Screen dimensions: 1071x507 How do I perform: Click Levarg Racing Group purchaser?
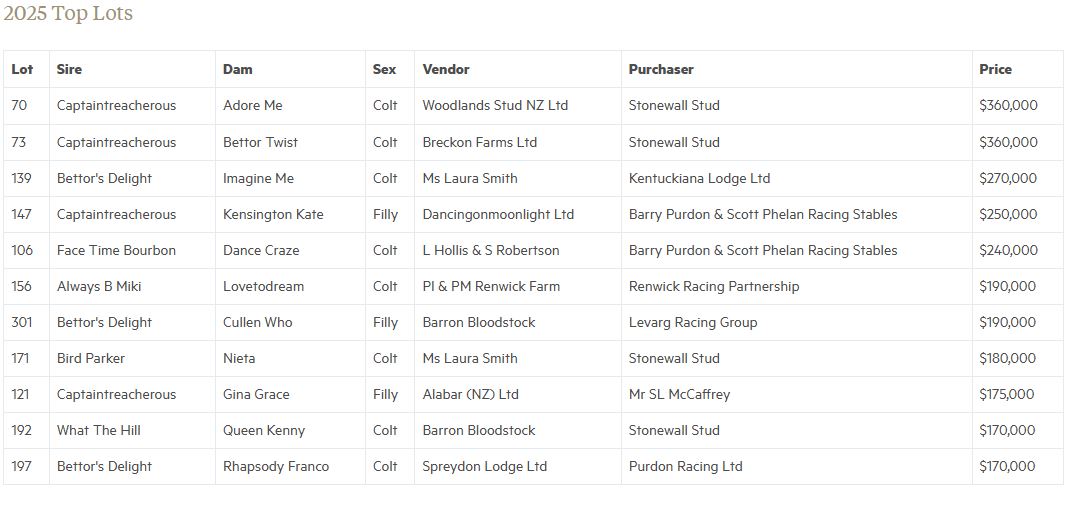pyautogui.click(x=693, y=322)
